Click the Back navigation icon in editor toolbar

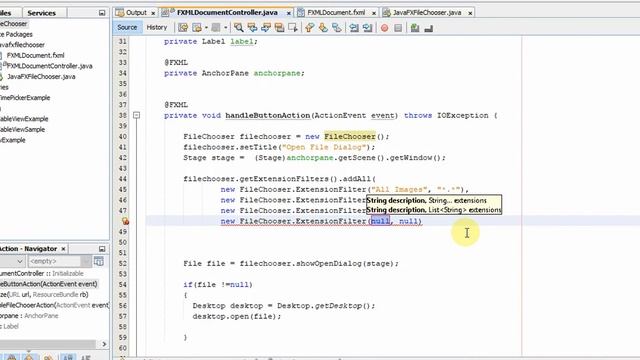[x=197, y=27]
